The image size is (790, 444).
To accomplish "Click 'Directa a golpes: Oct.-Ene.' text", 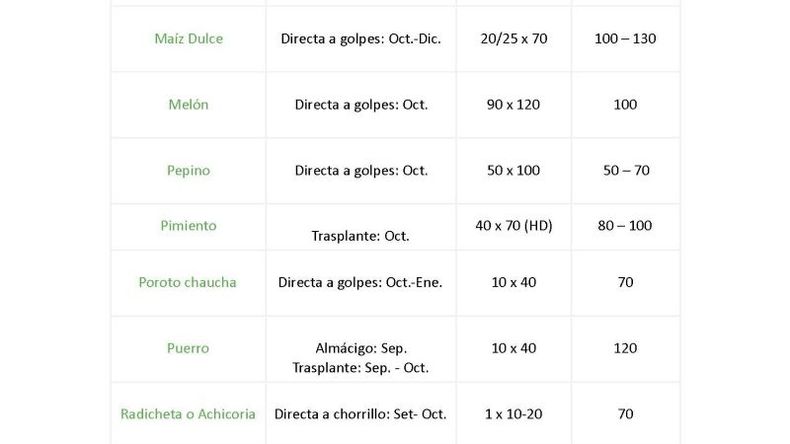I will pos(360,282).
